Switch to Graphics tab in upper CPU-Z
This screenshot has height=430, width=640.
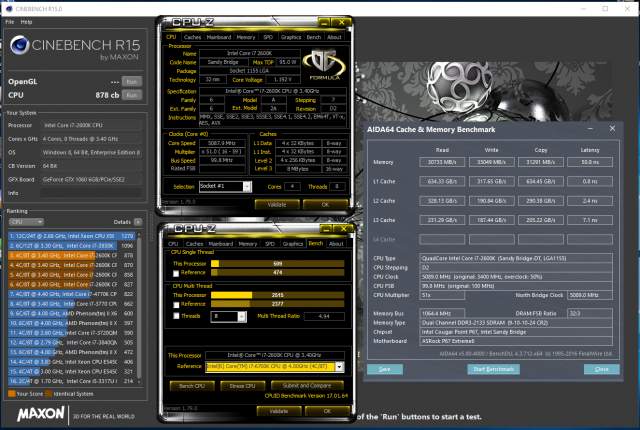click(291, 37)
